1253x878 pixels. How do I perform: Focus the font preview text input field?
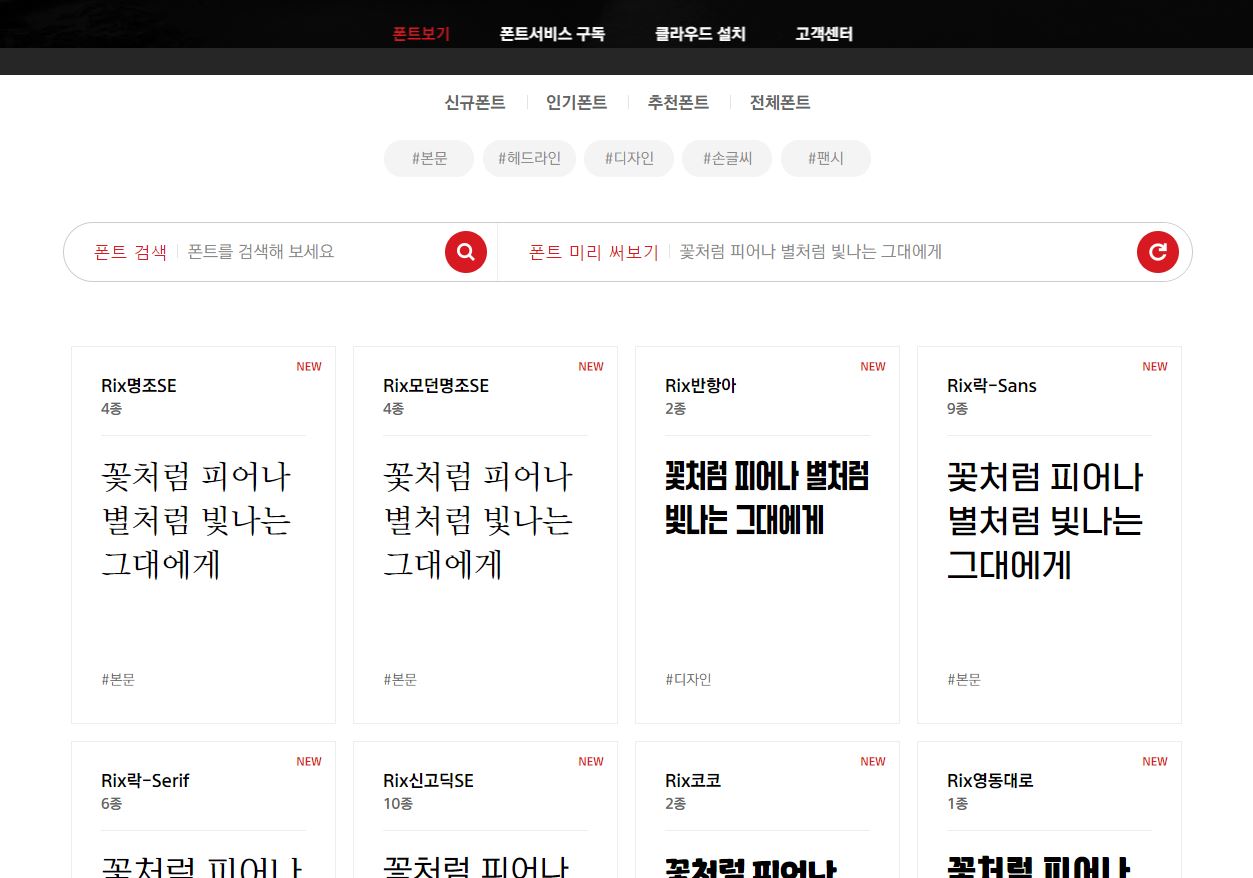click(x=903, y=252)
